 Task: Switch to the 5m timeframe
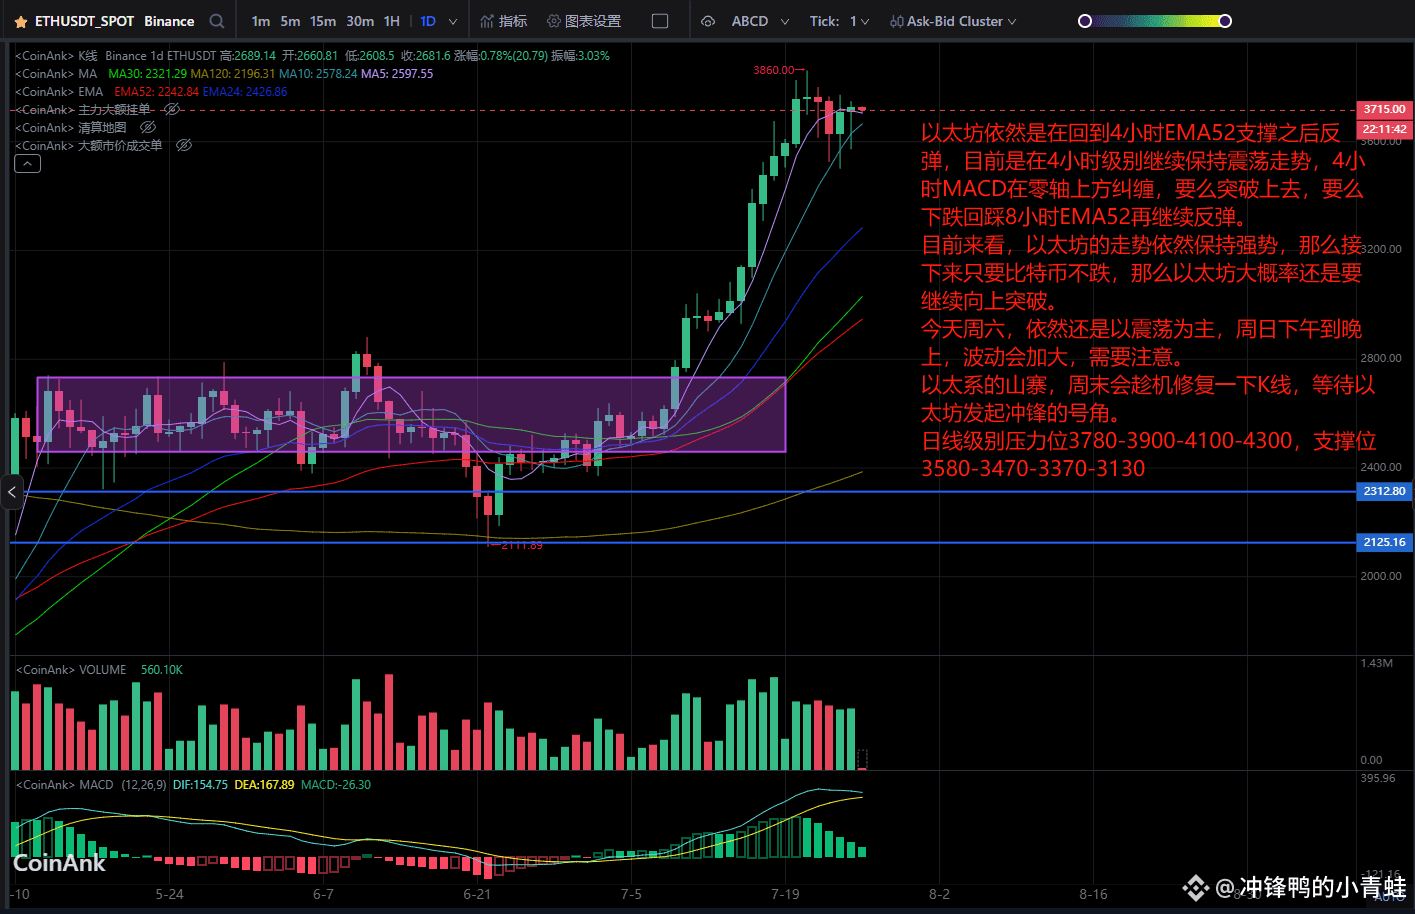(290, 21)
